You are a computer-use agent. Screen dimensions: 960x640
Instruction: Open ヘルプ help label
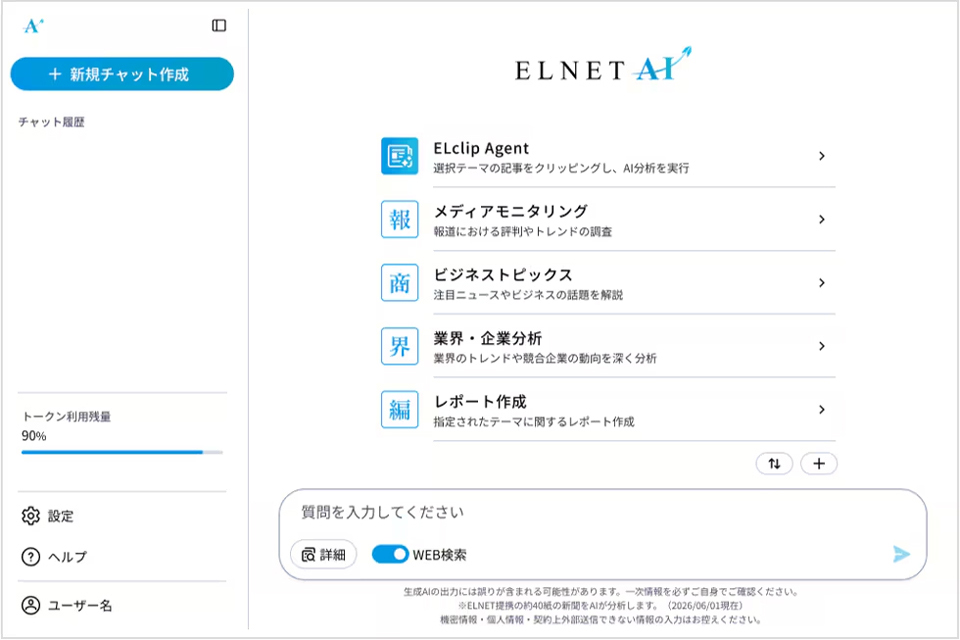(x=67, y=557)
